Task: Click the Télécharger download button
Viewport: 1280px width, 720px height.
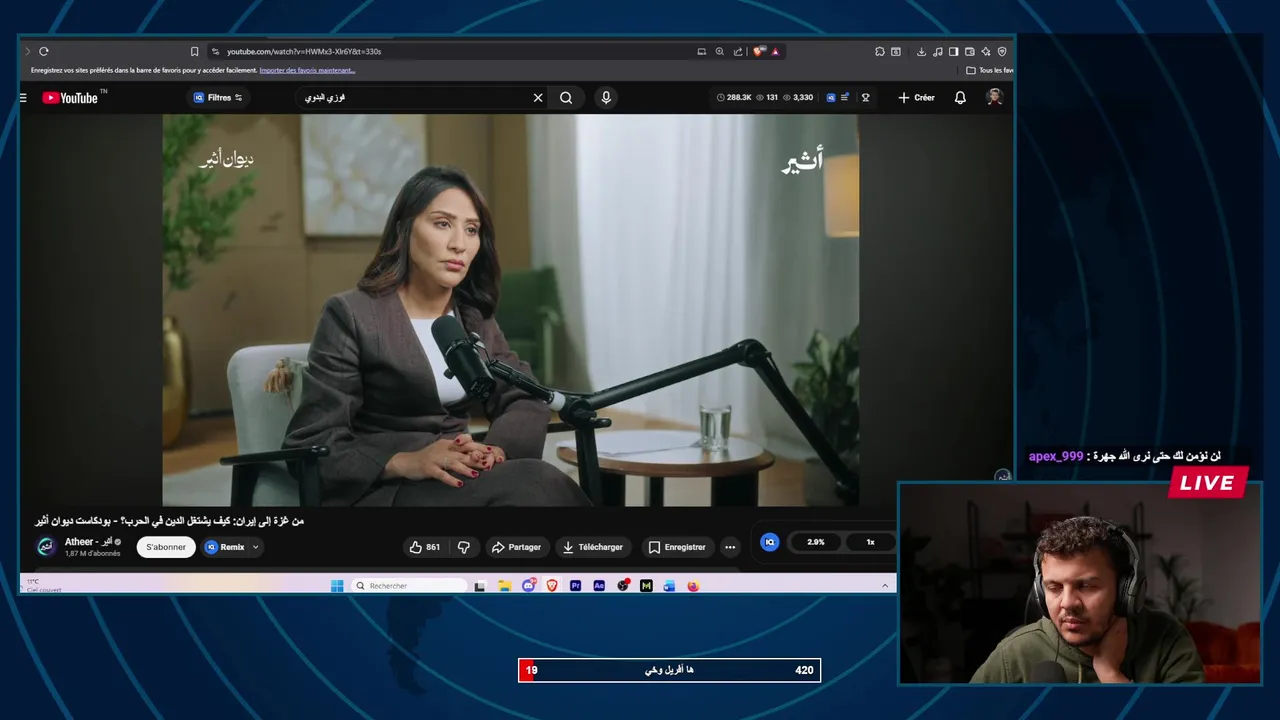Action: point(592,547)
